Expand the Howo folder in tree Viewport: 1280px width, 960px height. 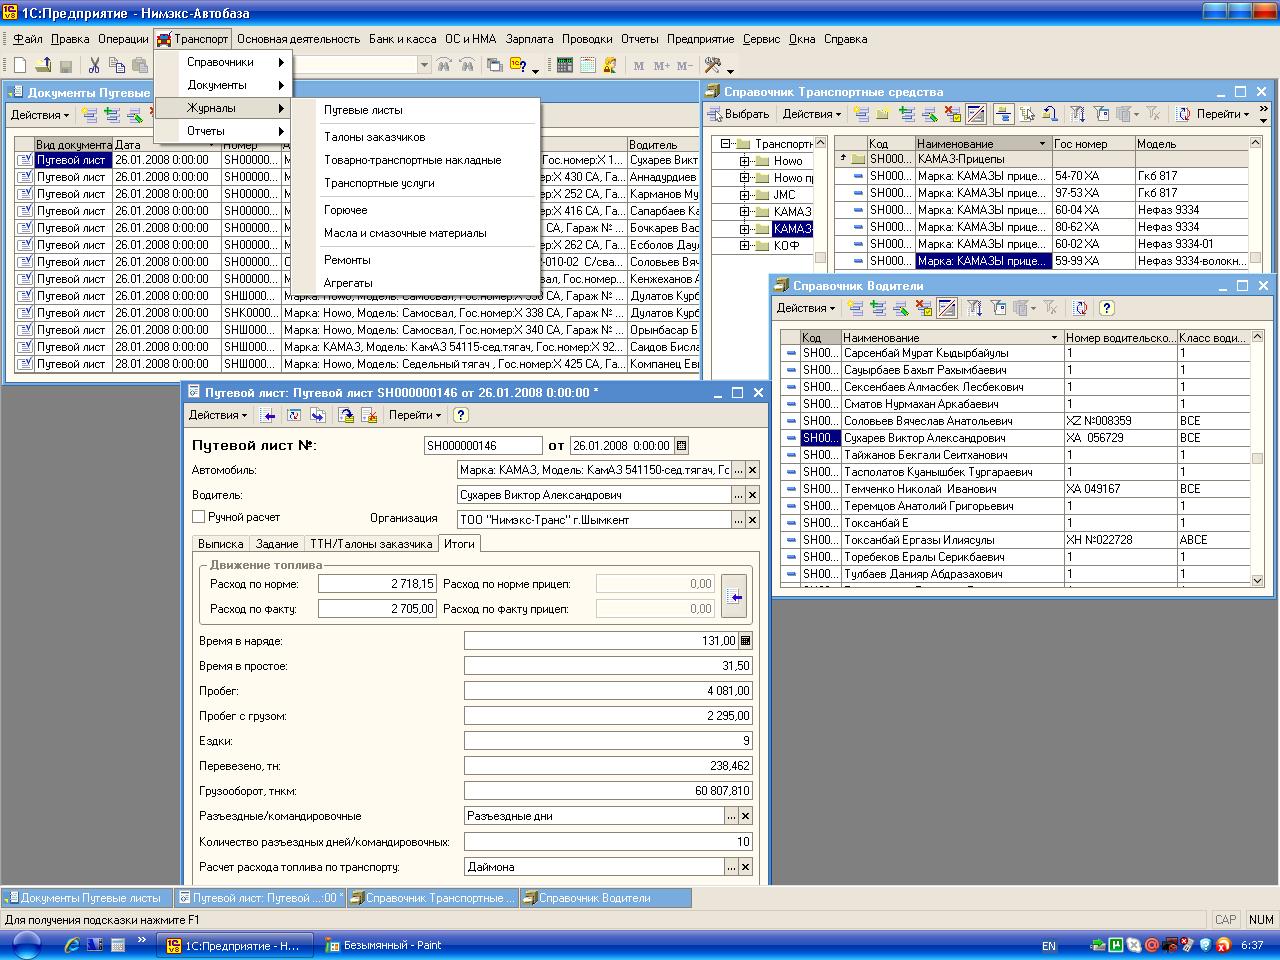point(745,161)
